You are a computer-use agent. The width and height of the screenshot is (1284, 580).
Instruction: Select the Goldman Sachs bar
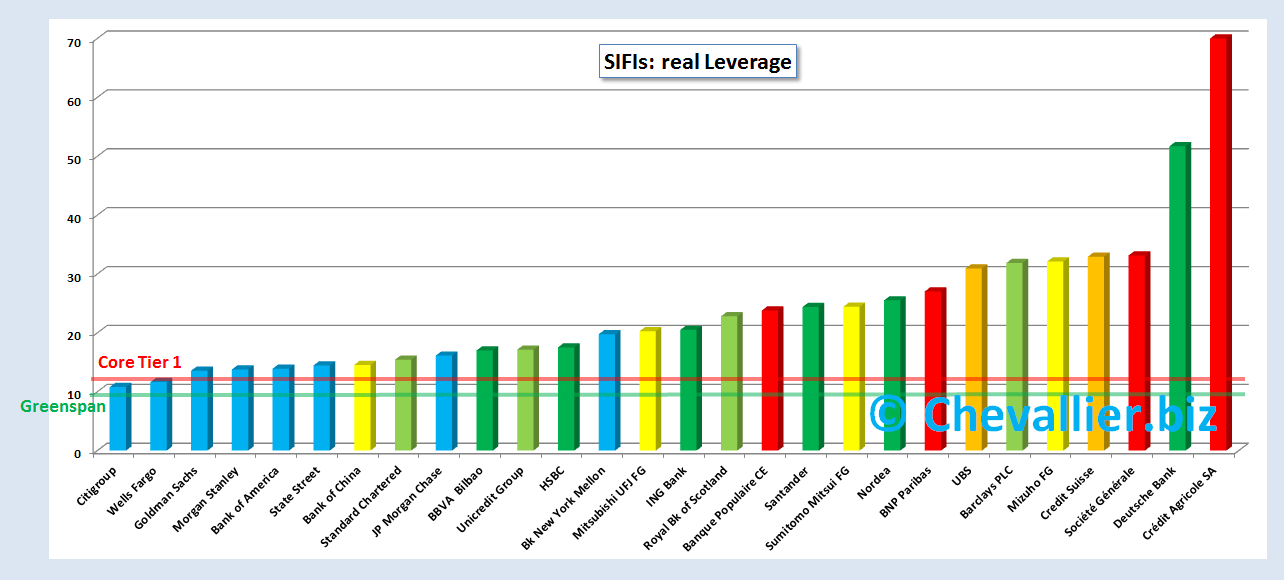tap(202, 409)
